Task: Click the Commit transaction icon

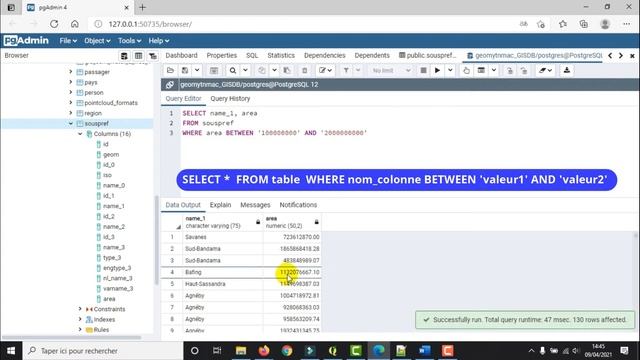Action: [x=509, y=71]
